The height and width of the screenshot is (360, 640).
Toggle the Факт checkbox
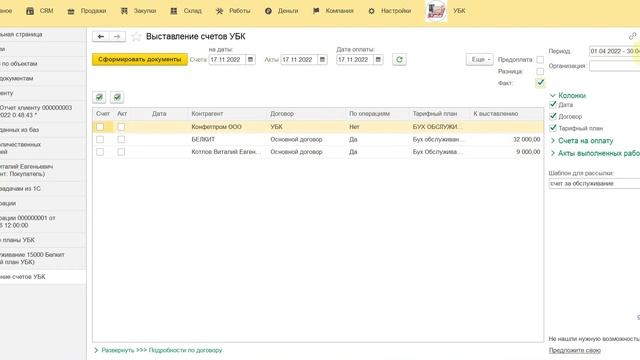[x=540, y=83]
